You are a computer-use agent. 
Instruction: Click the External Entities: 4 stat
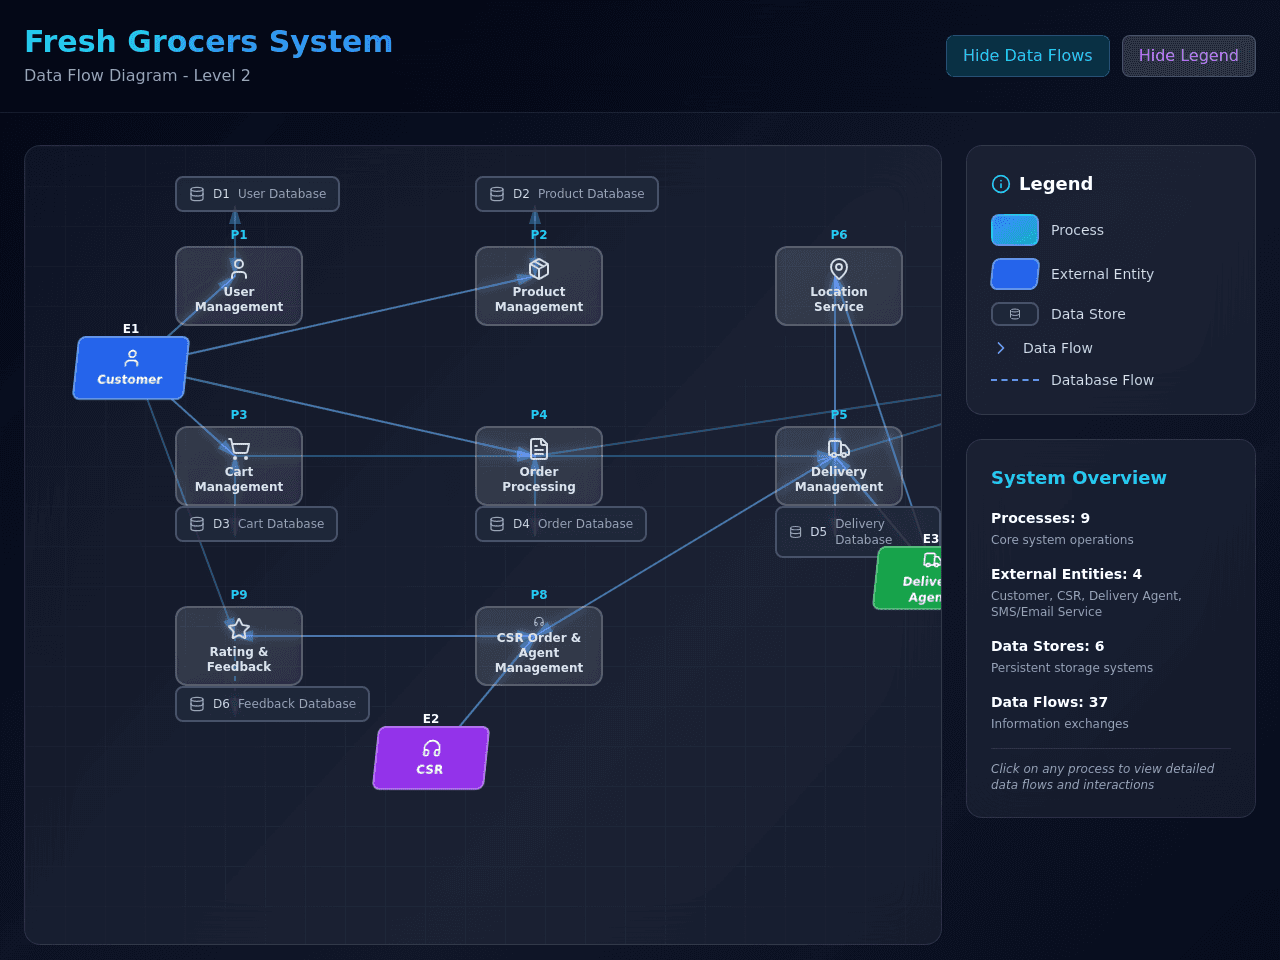(1066, 574)
